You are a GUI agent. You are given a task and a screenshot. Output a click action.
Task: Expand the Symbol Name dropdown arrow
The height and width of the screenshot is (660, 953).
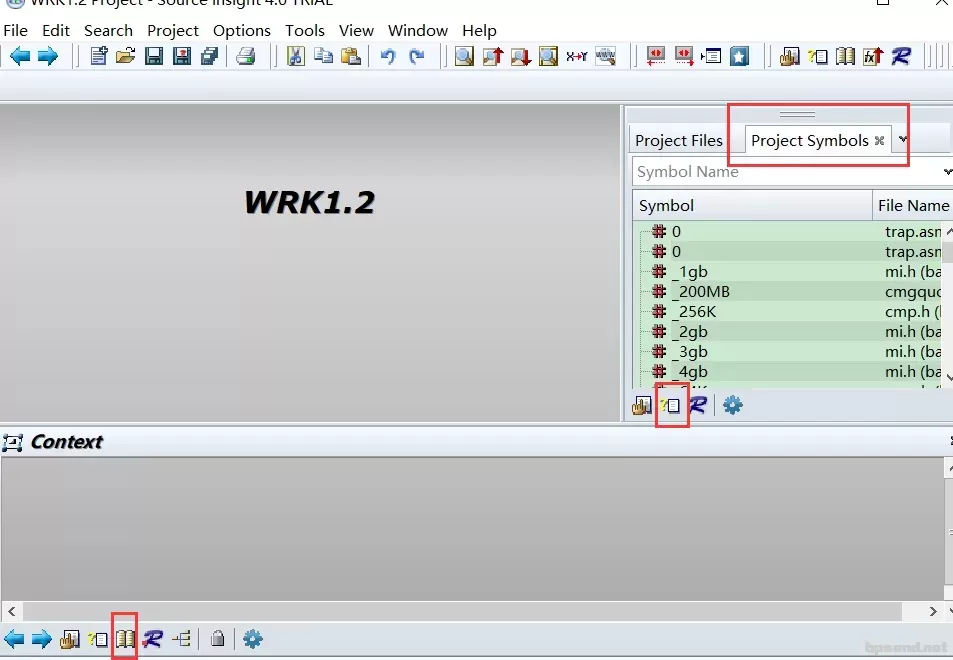point(947,172)
